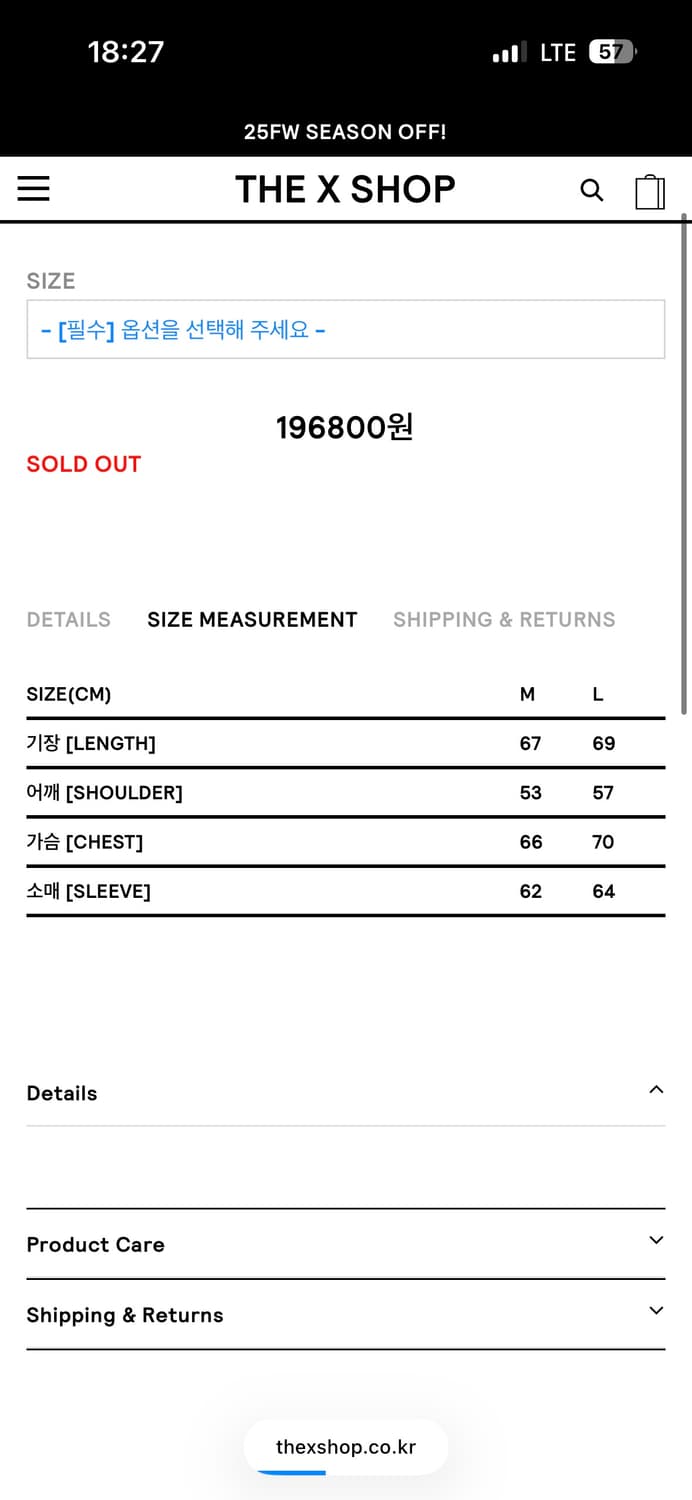Expand the Product Care section
The image size is (692, 1500).
pyautogui.click(x=95, y=1245)
